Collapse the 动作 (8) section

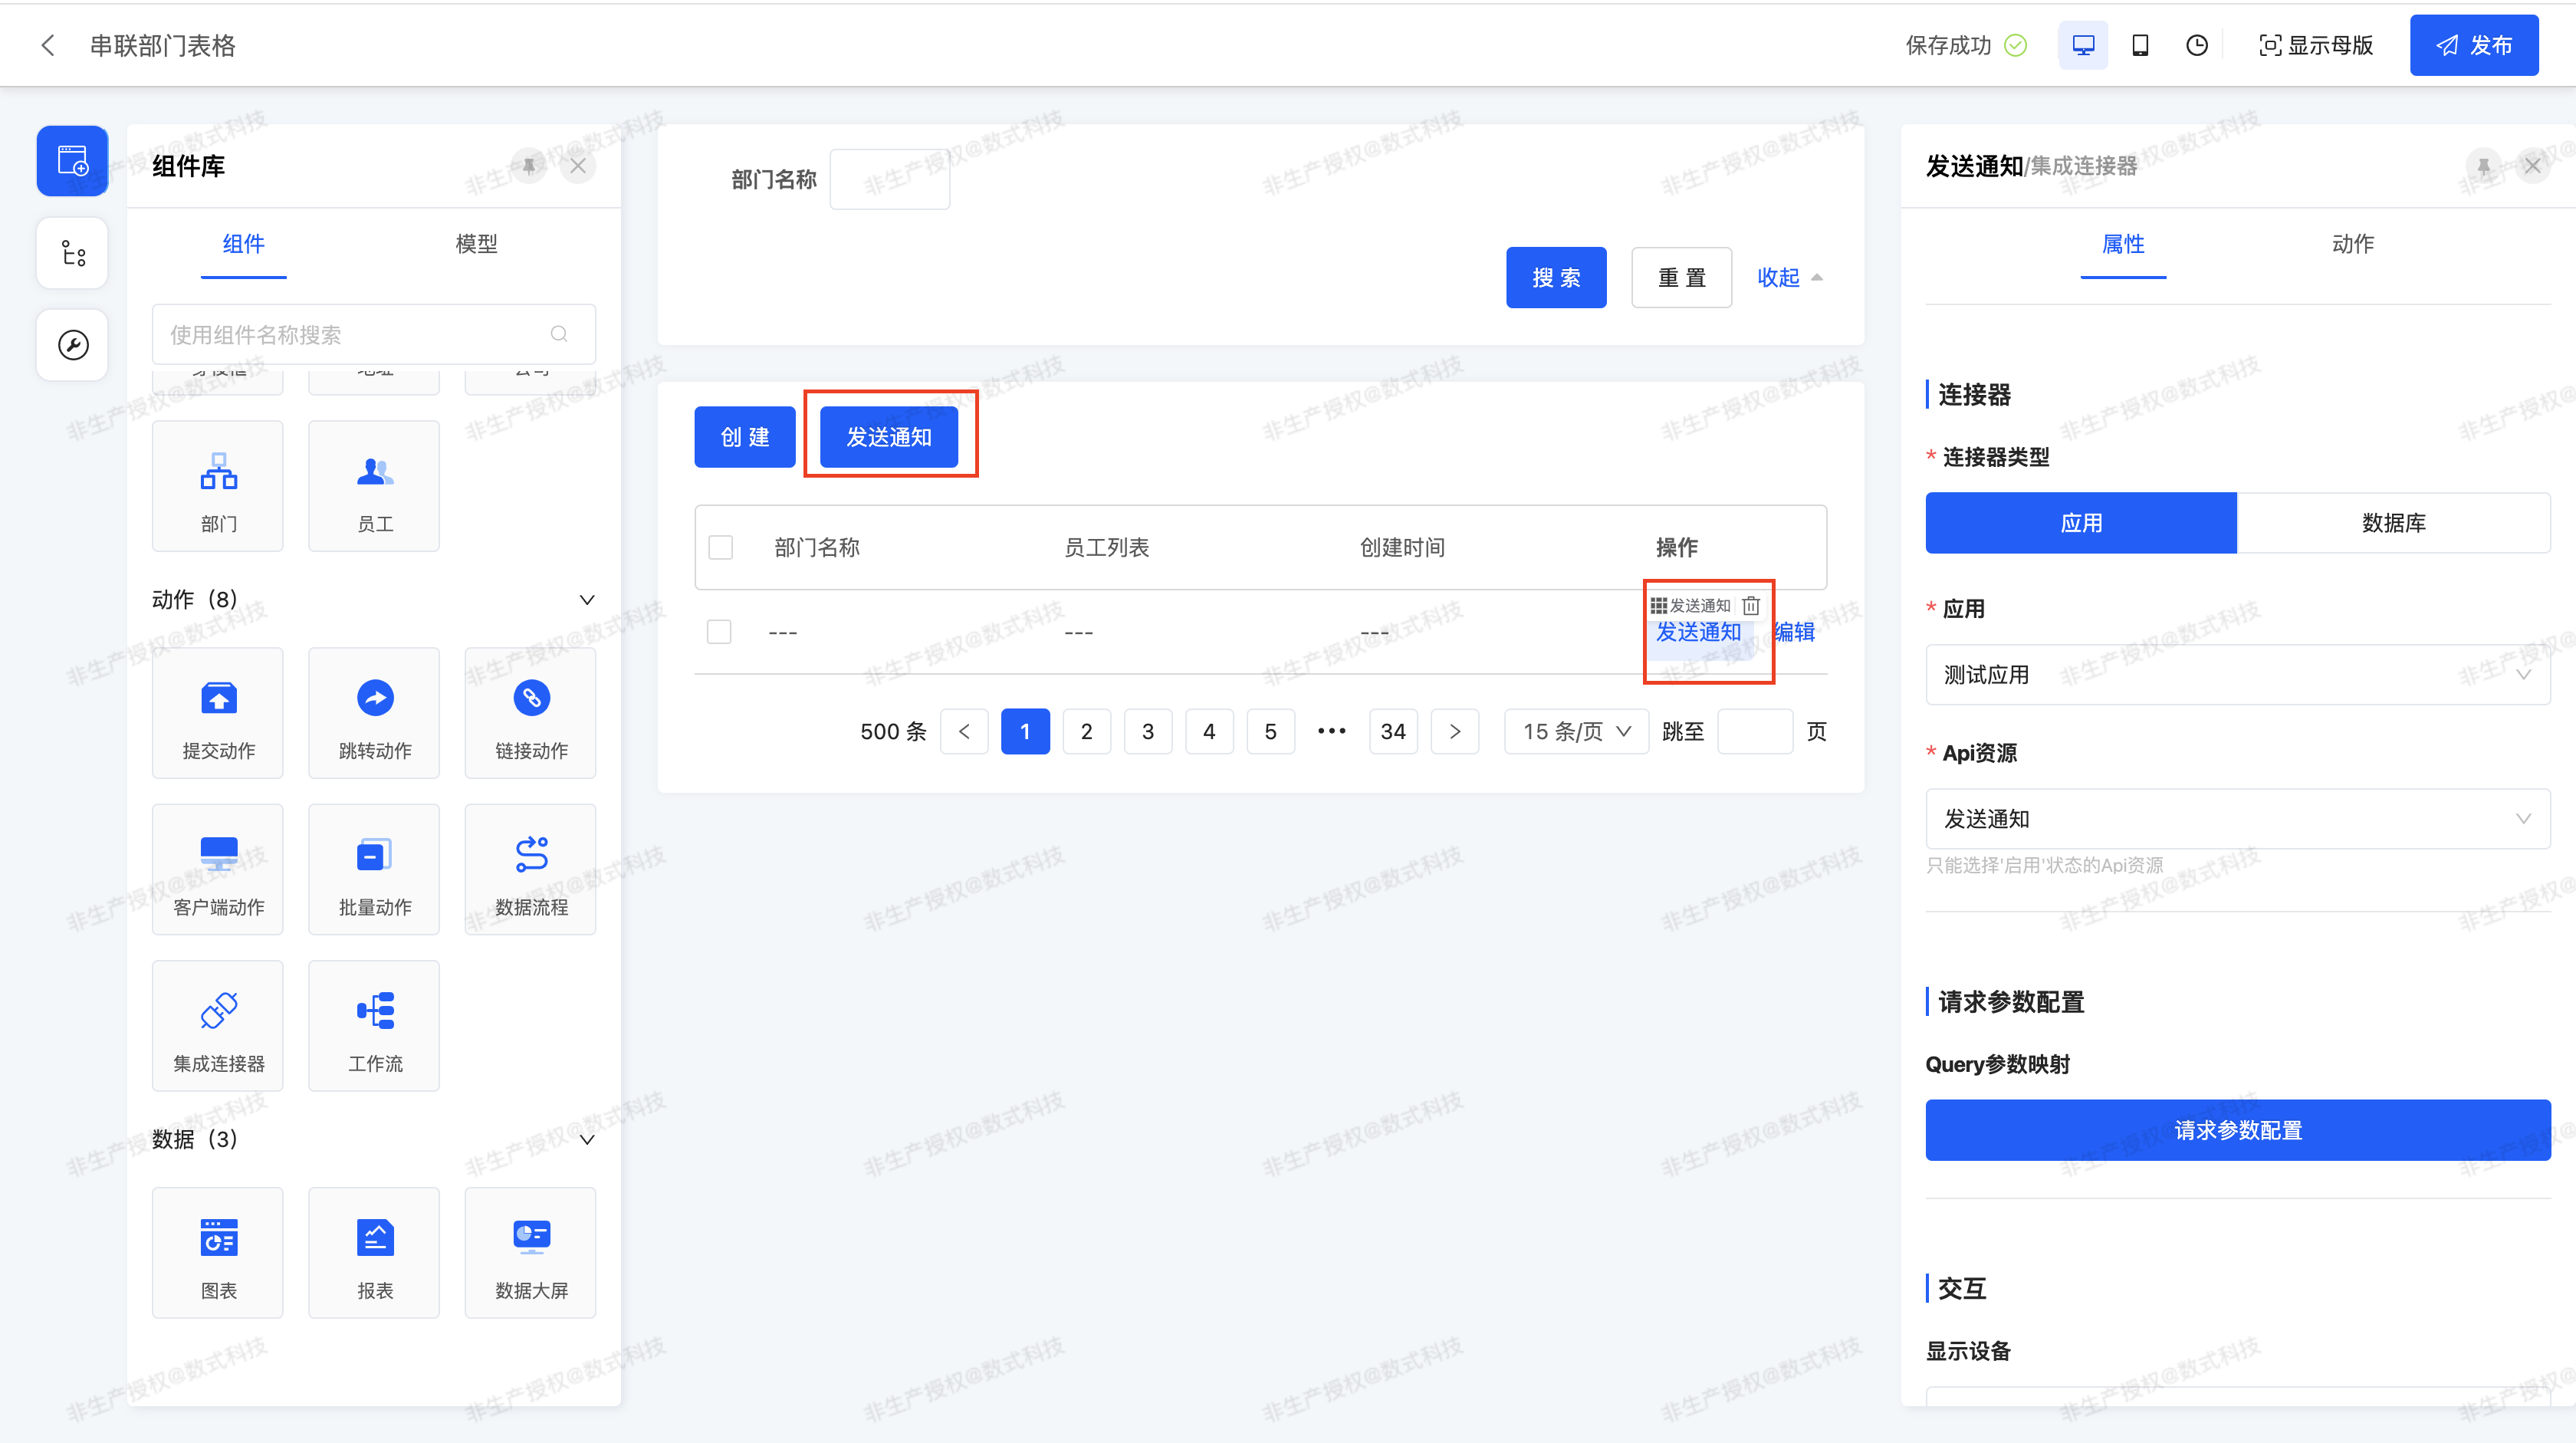587,600
